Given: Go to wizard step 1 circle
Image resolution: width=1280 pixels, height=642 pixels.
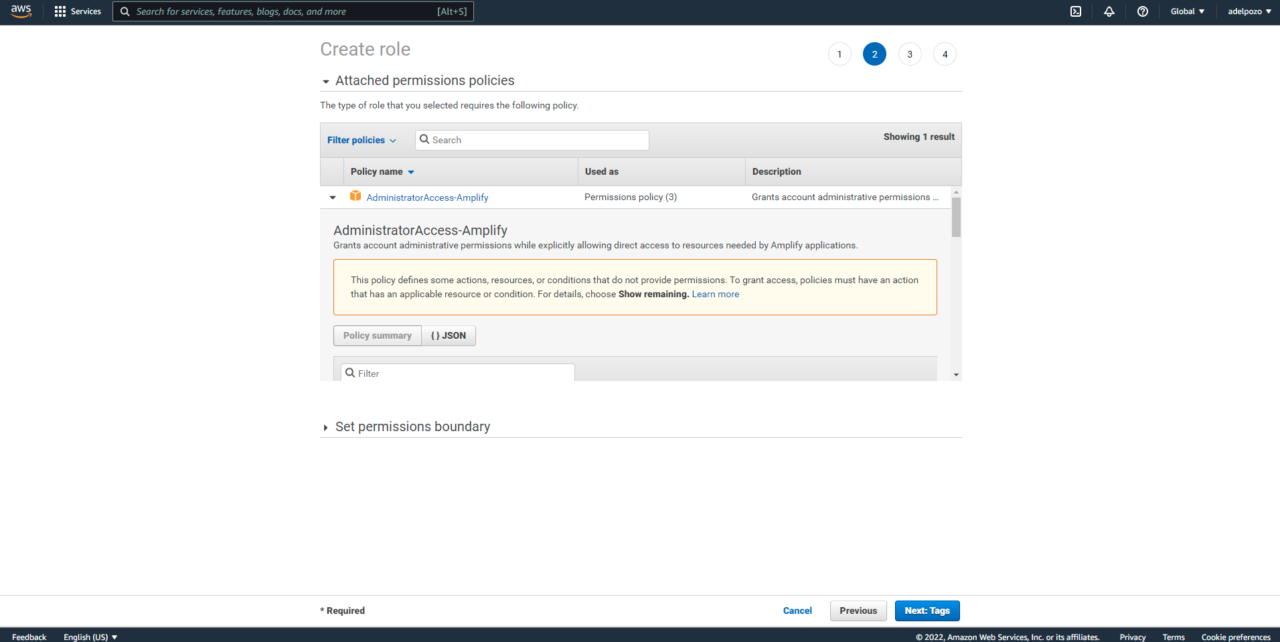Looking at the screenshot, I should click(839, 54).
